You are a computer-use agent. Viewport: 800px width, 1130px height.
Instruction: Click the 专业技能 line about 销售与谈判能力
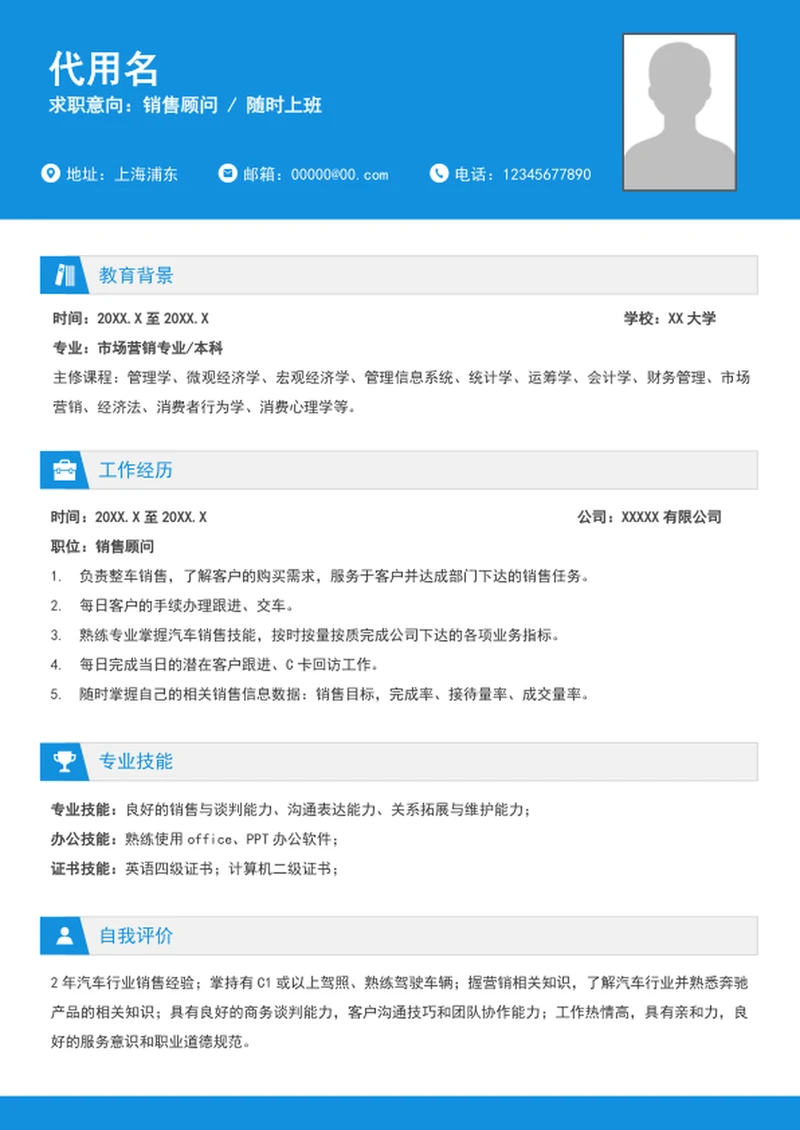coord(291,810)
